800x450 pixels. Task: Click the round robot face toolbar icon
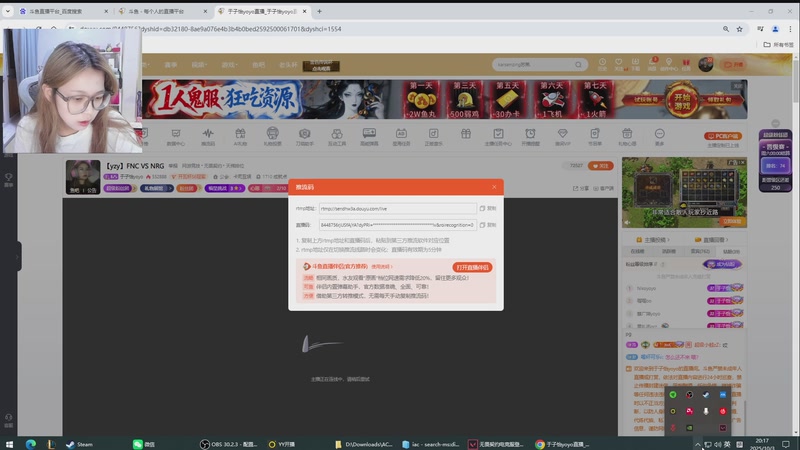coord(272,137)
